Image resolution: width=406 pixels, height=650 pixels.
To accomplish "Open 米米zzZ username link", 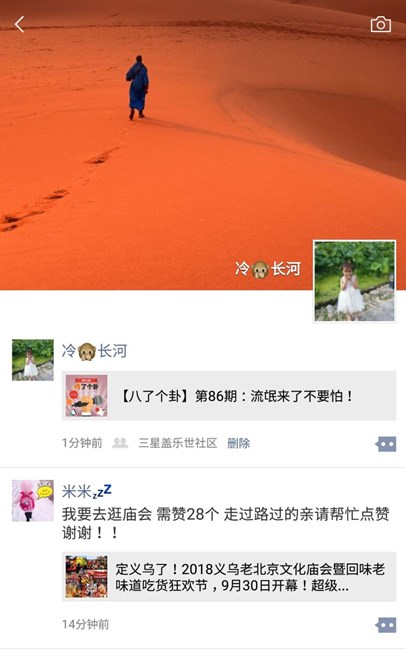I will pos(87,491).
